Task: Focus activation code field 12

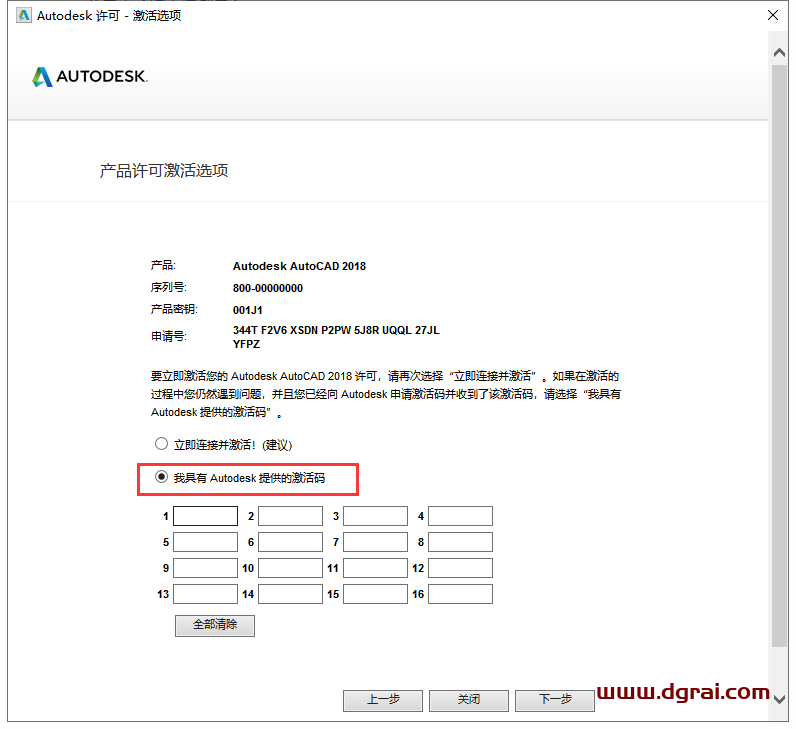Action: coord(460,568)
